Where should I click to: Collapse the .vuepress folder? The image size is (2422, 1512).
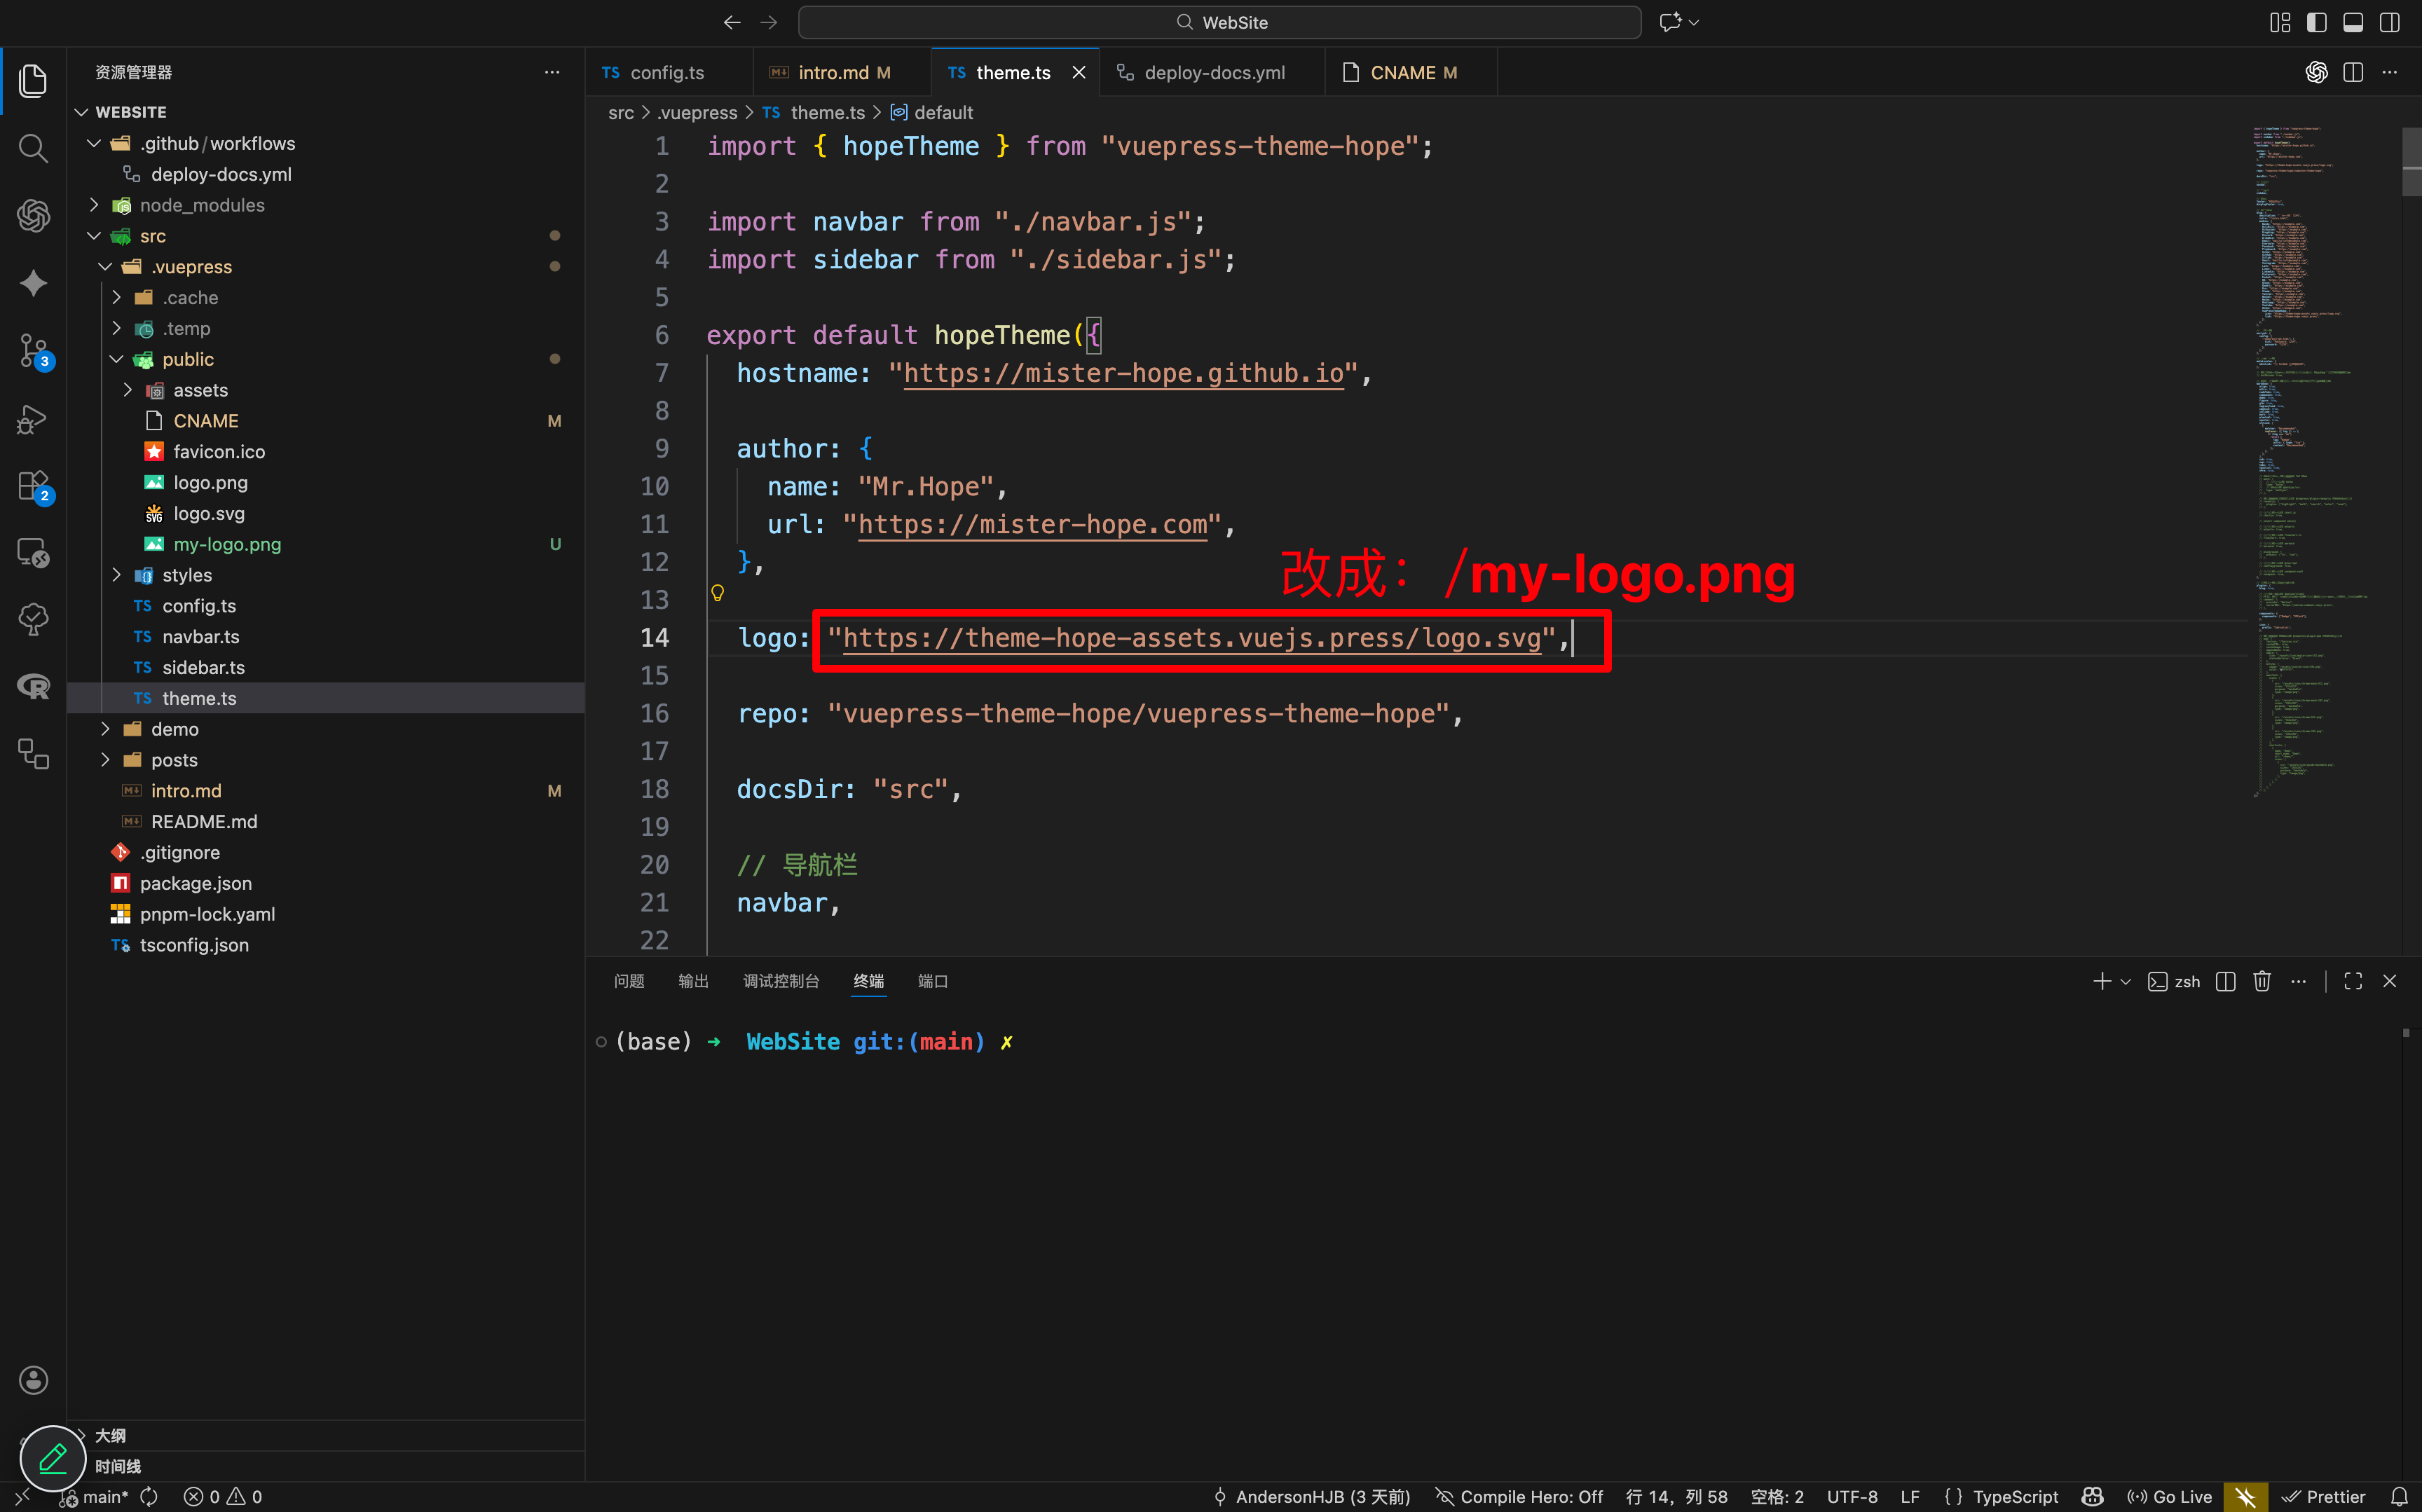104,266
